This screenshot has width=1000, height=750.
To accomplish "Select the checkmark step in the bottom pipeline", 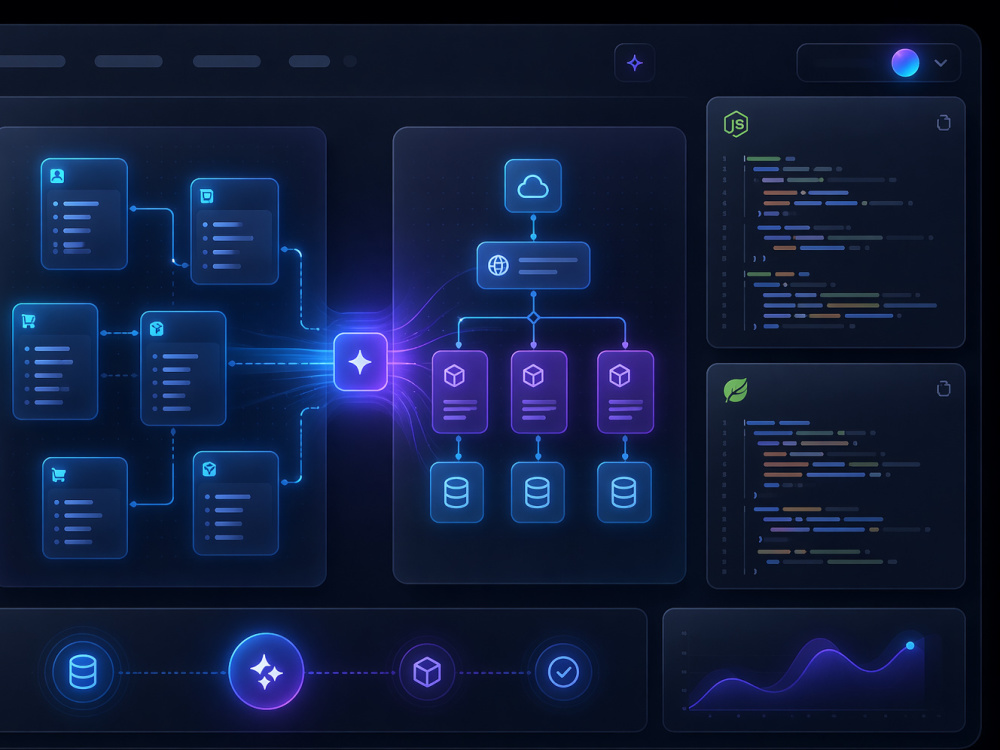I will (x=563, y=672).
